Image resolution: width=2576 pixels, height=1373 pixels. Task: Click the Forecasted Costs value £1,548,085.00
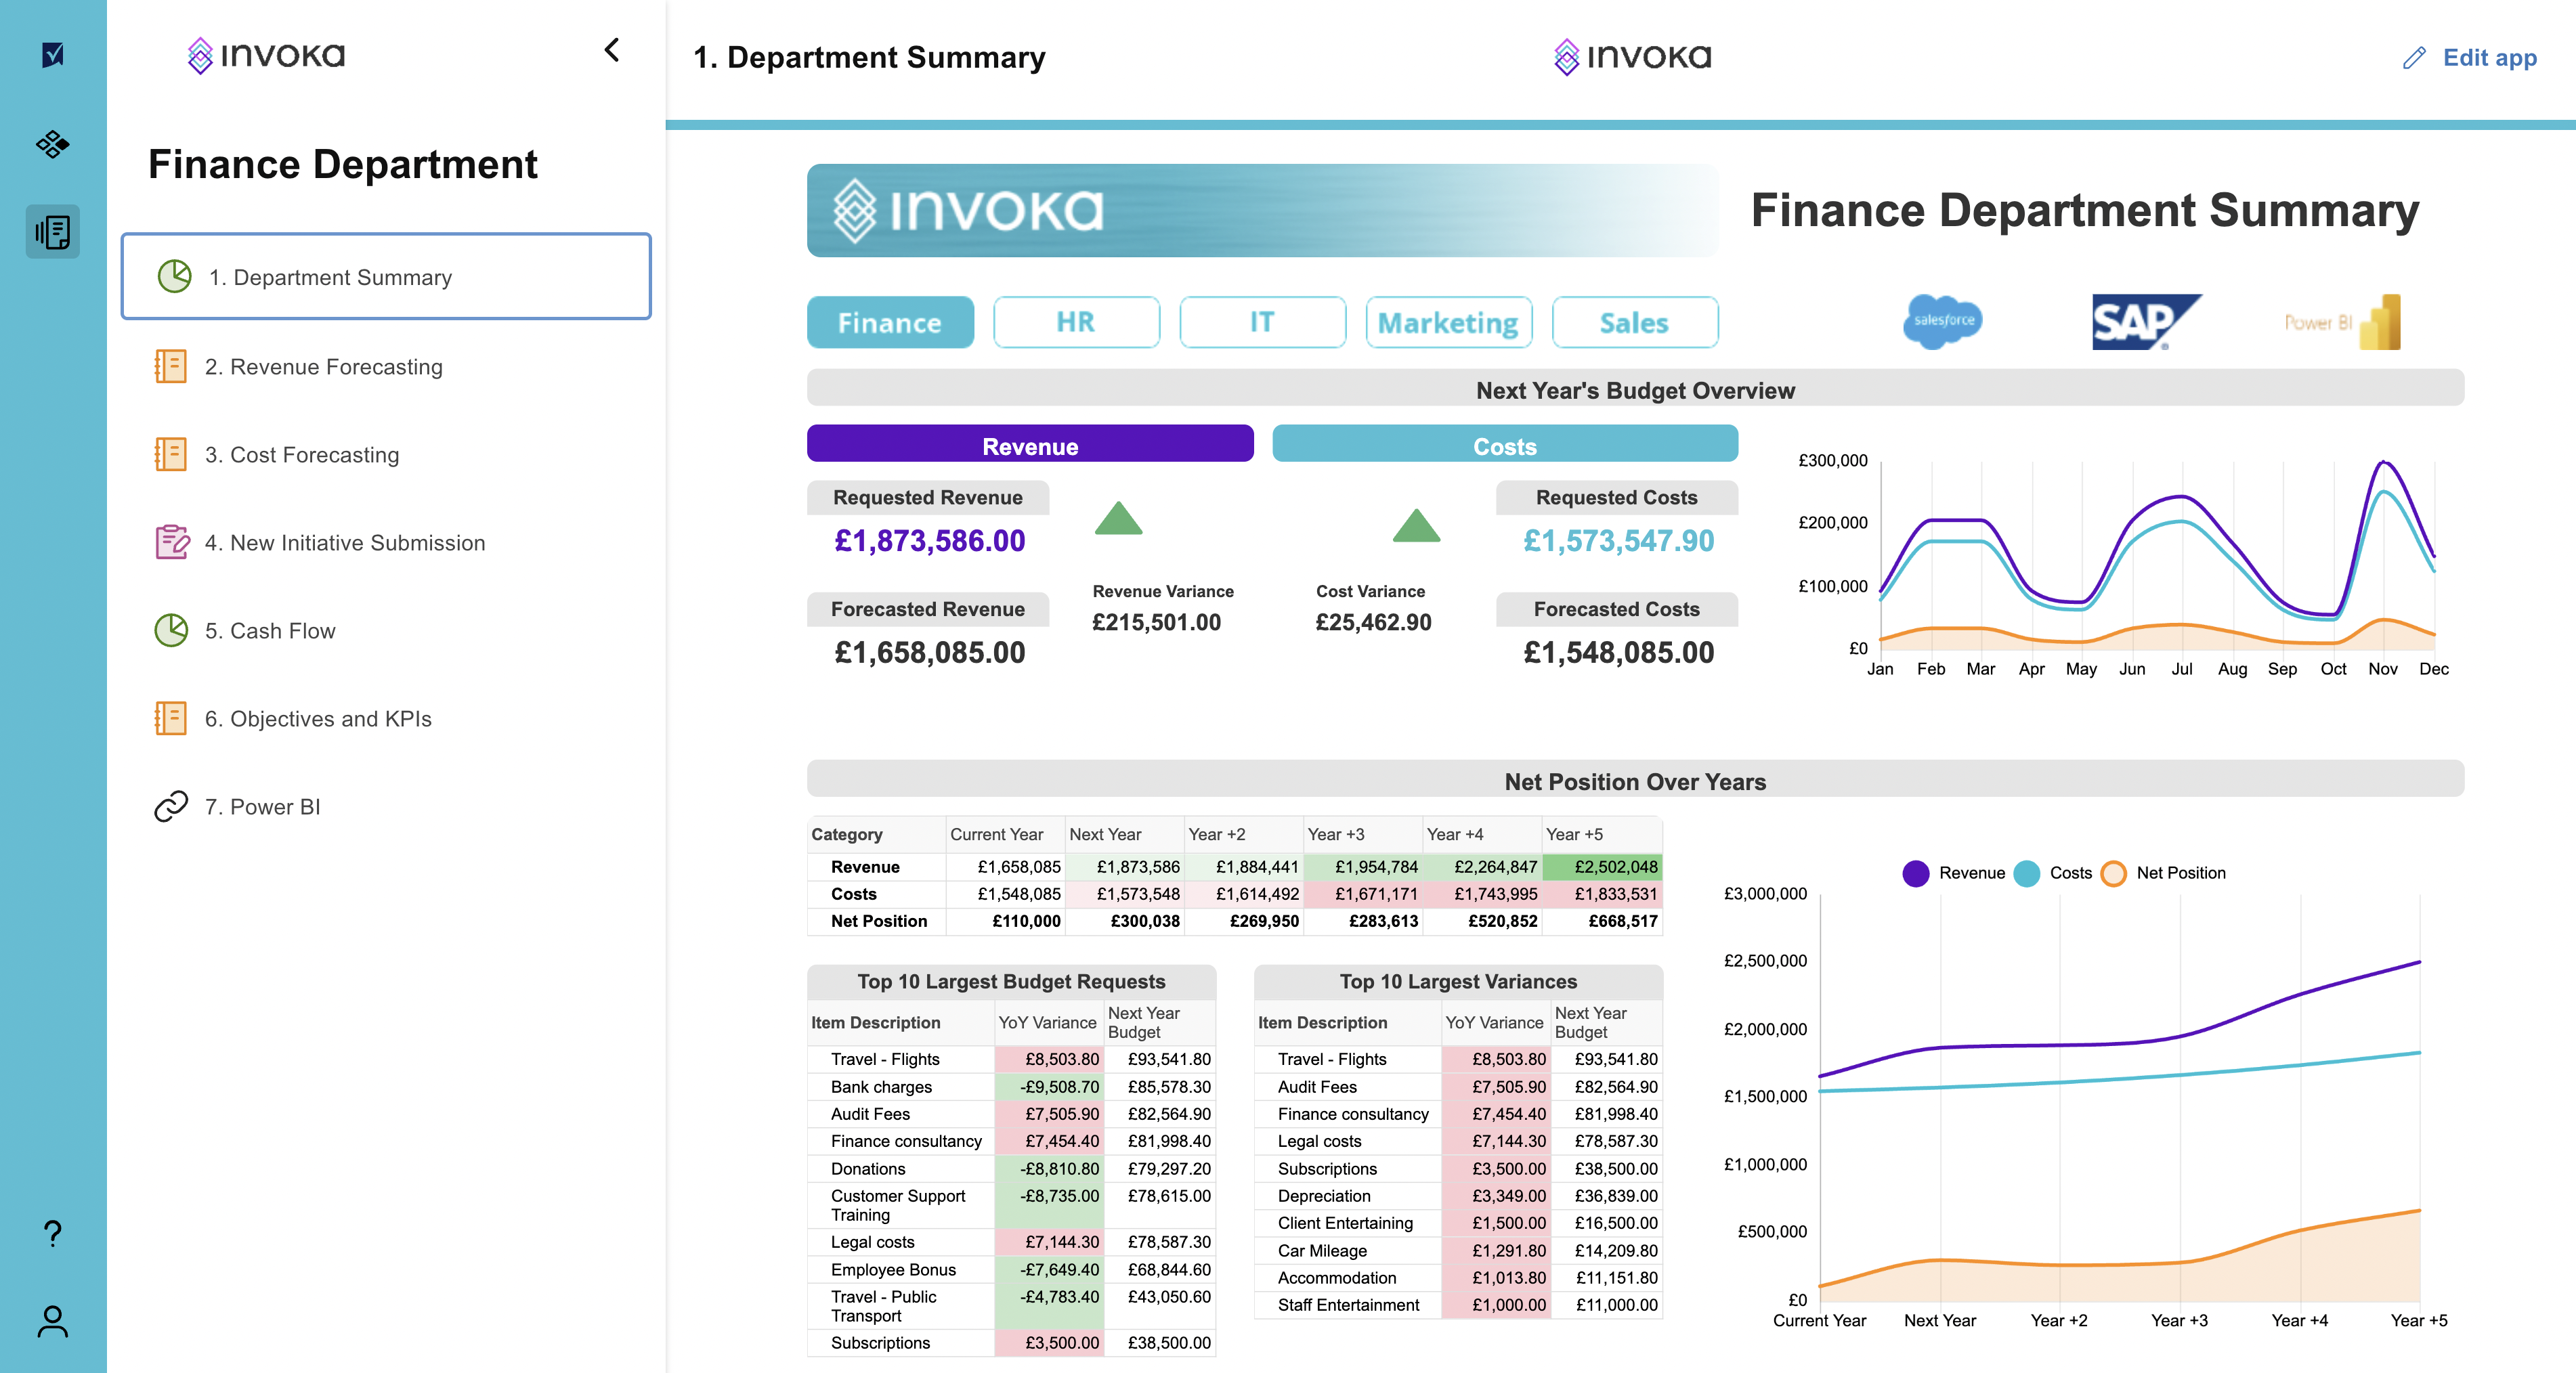(x=1618, y=653)
